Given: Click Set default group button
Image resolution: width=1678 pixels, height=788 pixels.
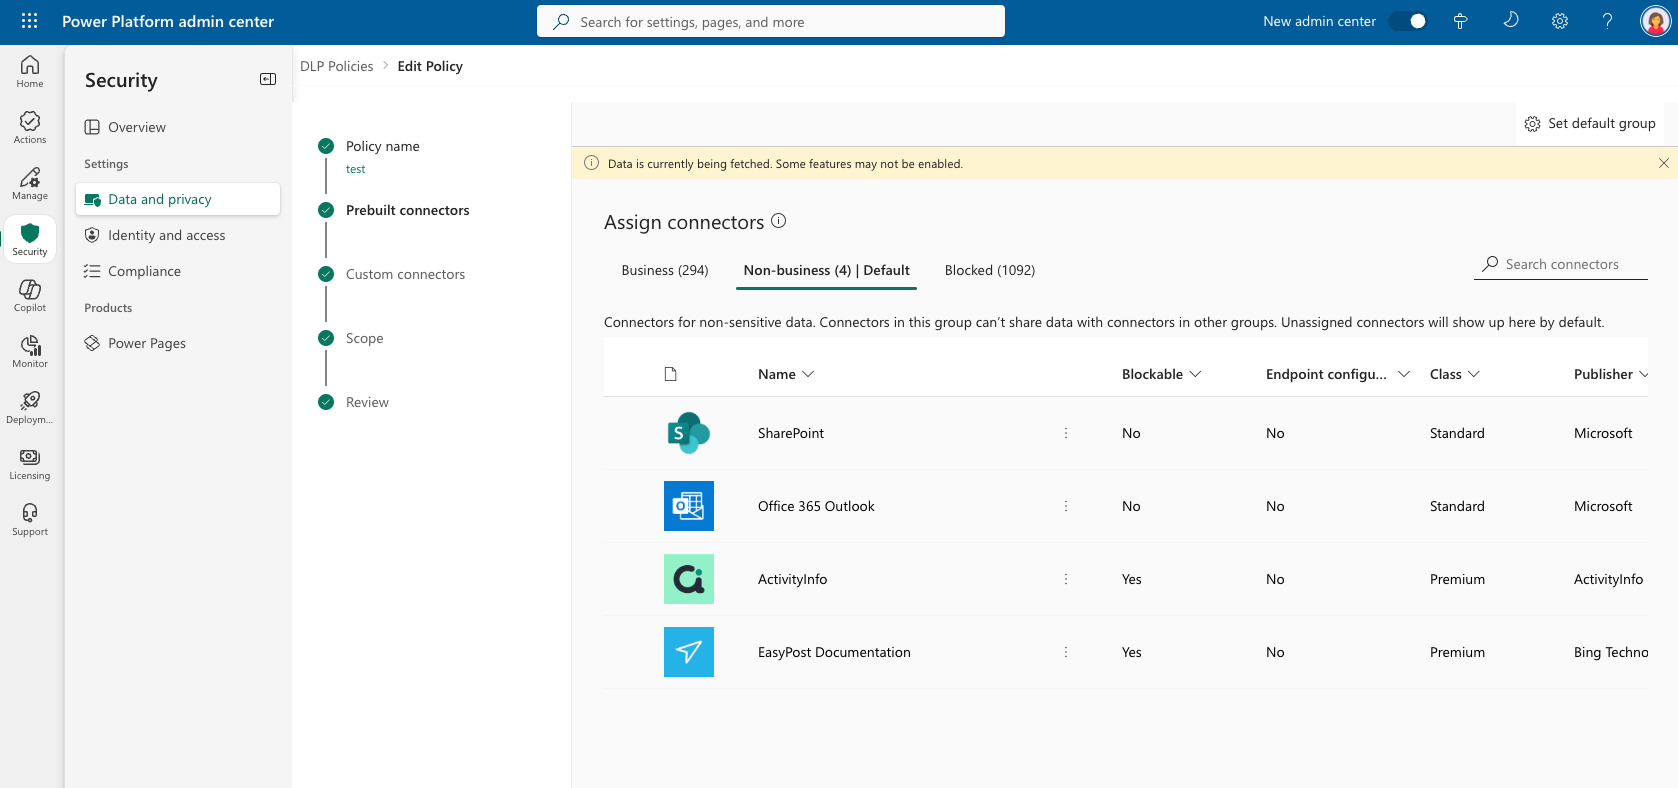Looking at the screenshot, I should pos(1589,123).
